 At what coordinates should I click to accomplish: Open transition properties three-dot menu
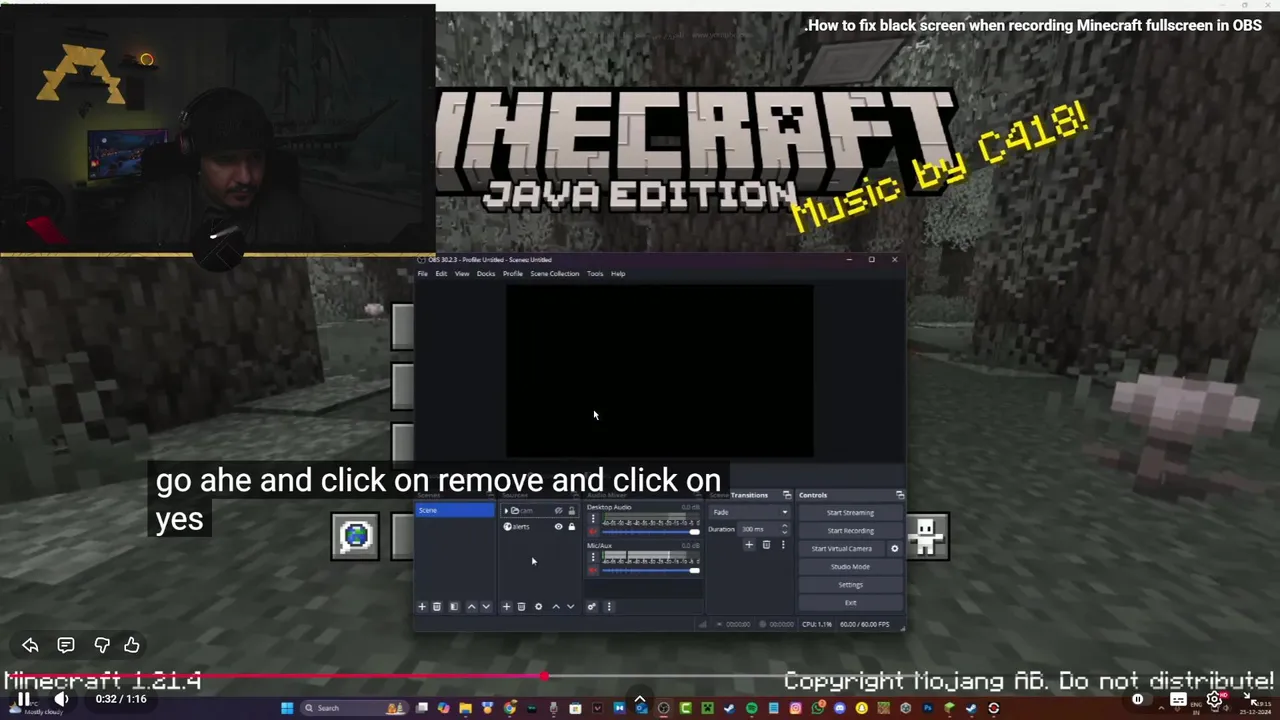click(783, 545)
